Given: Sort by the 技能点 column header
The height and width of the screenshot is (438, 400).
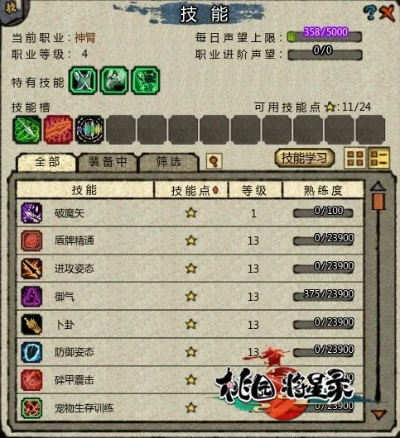Looking at the screenshot, I should [x=191, y=190].
